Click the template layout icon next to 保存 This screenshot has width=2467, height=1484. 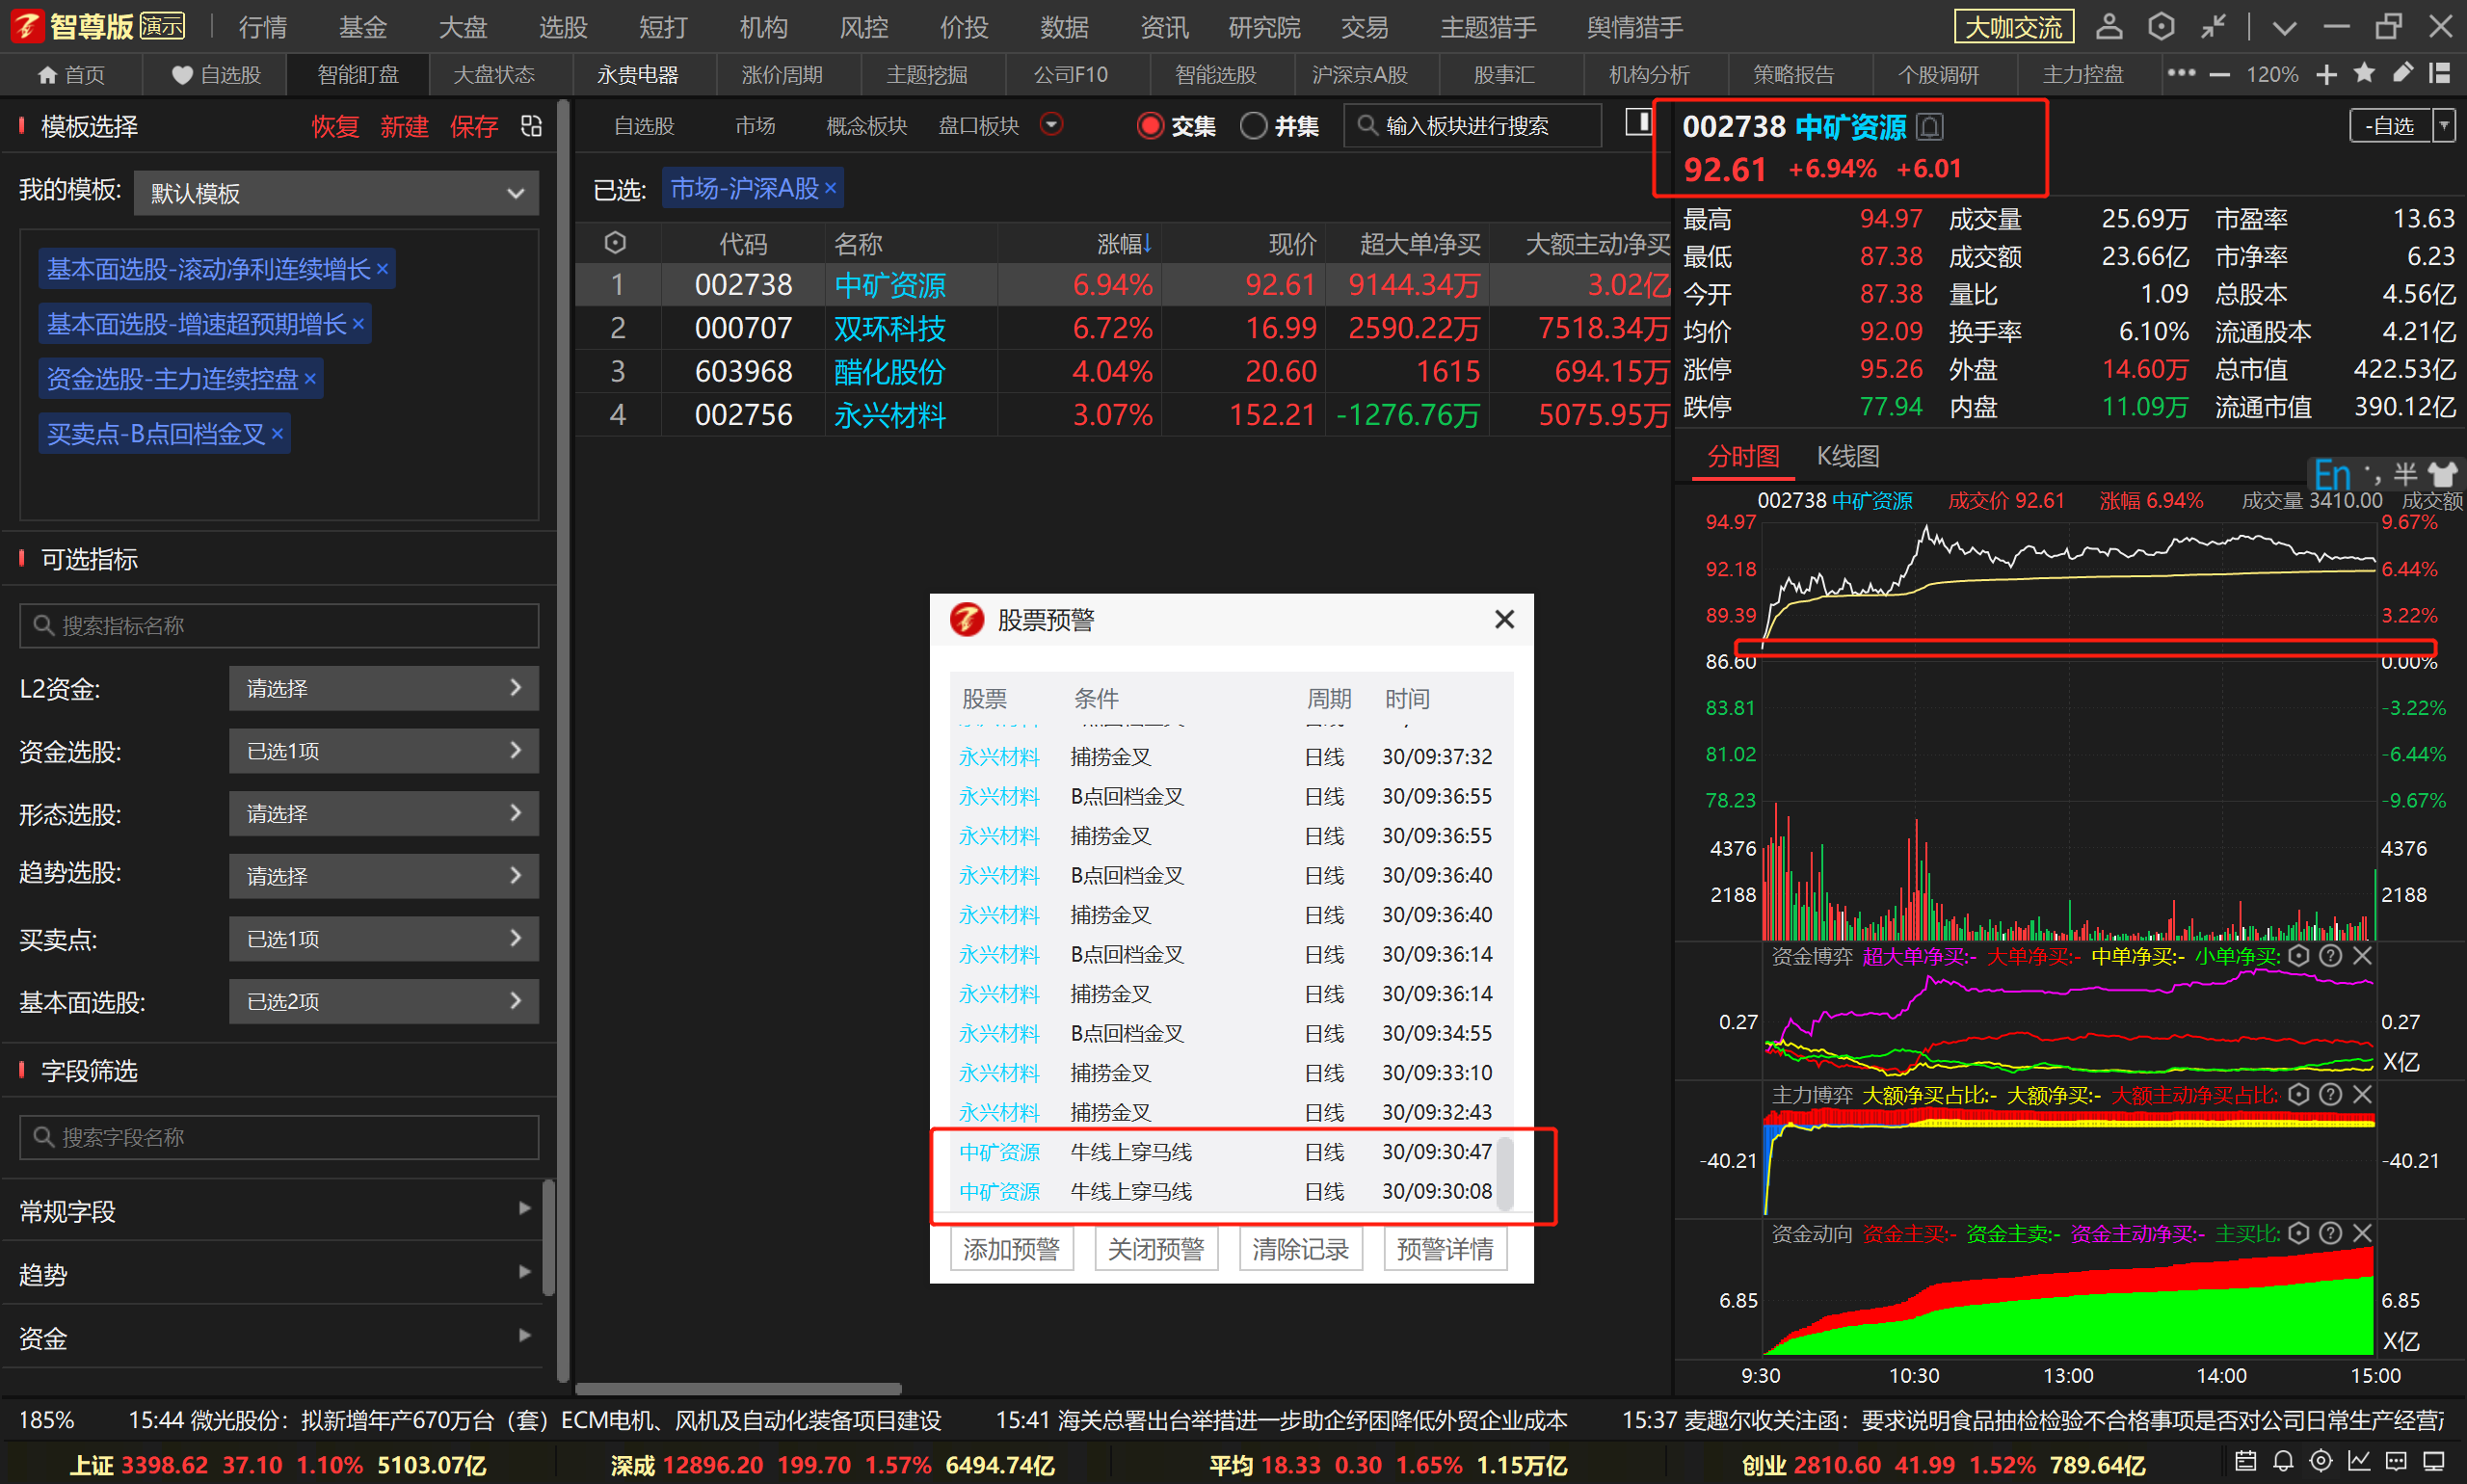532,126
